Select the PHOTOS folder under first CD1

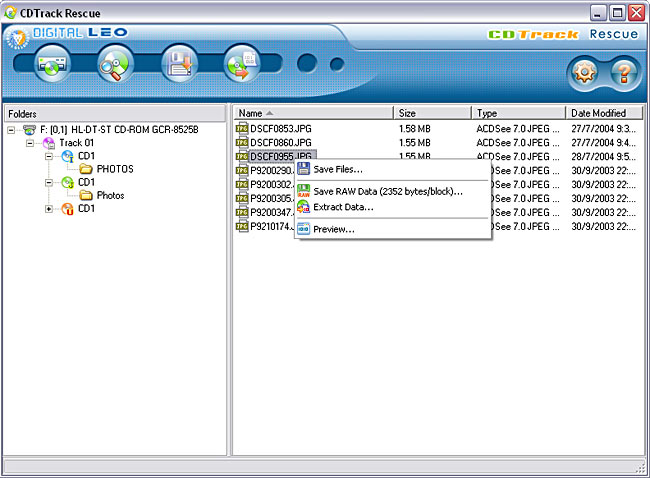(x=115, y=169)
